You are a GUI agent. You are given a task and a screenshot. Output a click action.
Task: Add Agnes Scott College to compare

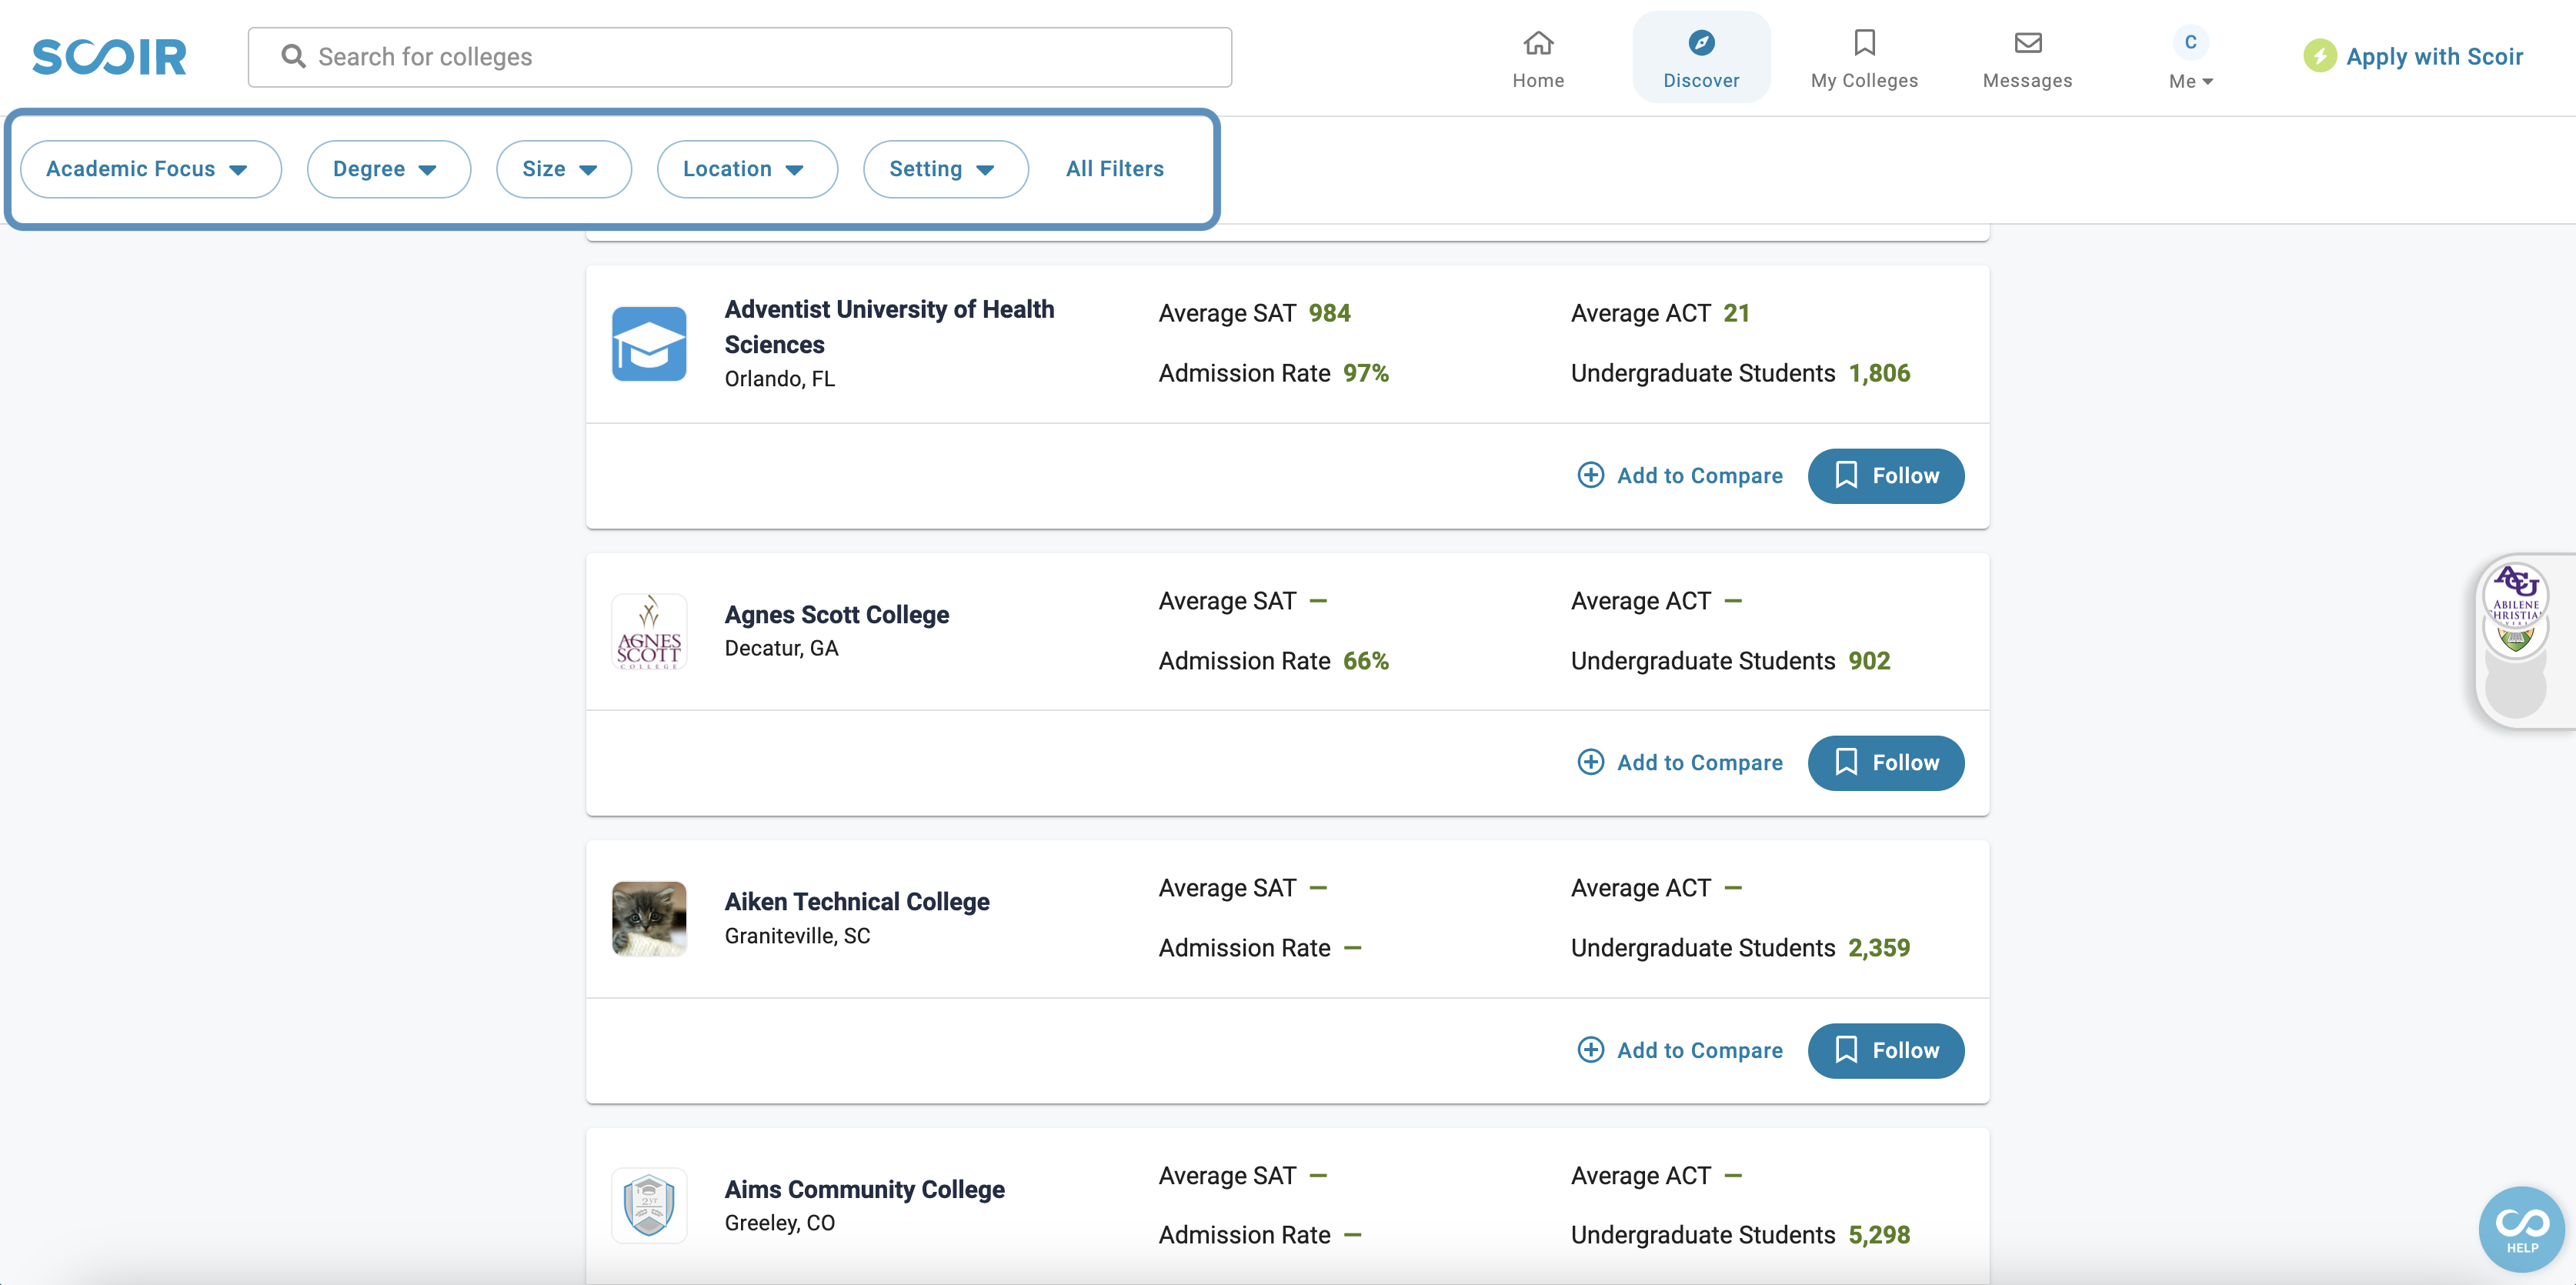point(1679,763)
